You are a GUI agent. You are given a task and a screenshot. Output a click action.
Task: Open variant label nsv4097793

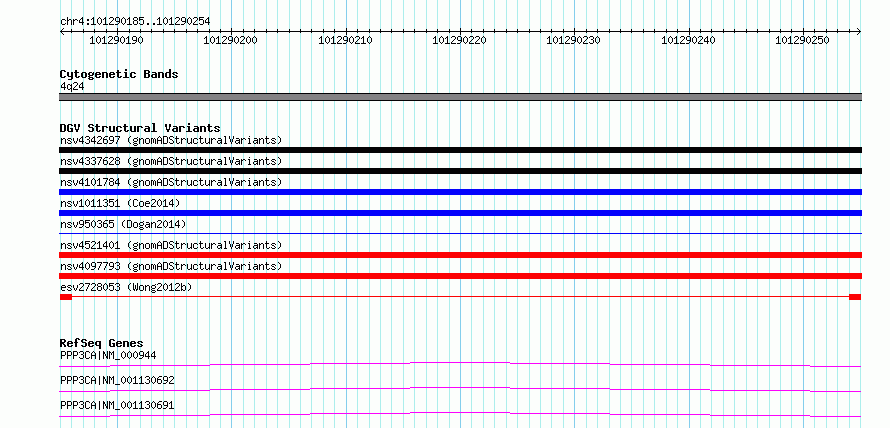(x=171, y=266)
